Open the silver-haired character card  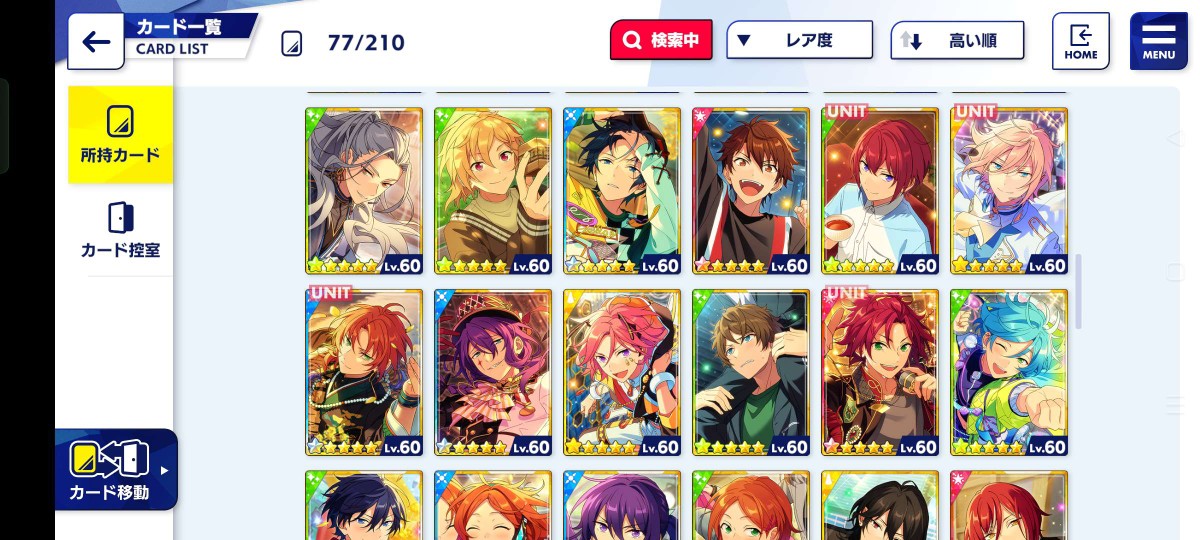(364, 191)
